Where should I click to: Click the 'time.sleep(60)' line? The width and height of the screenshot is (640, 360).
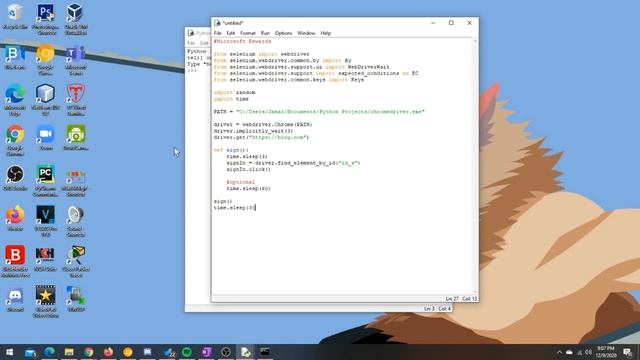(x=249, y=189)
